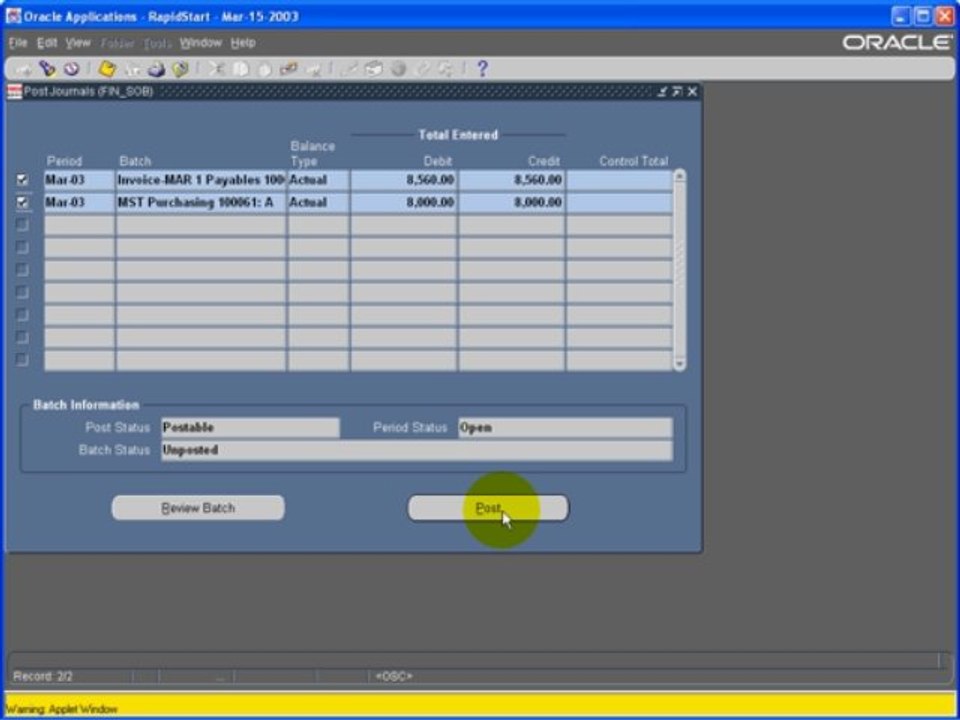Viewport: 960px width, 720px height.
Task: Click the Batch Status field showing Unposted
Action: click(416, 450)
